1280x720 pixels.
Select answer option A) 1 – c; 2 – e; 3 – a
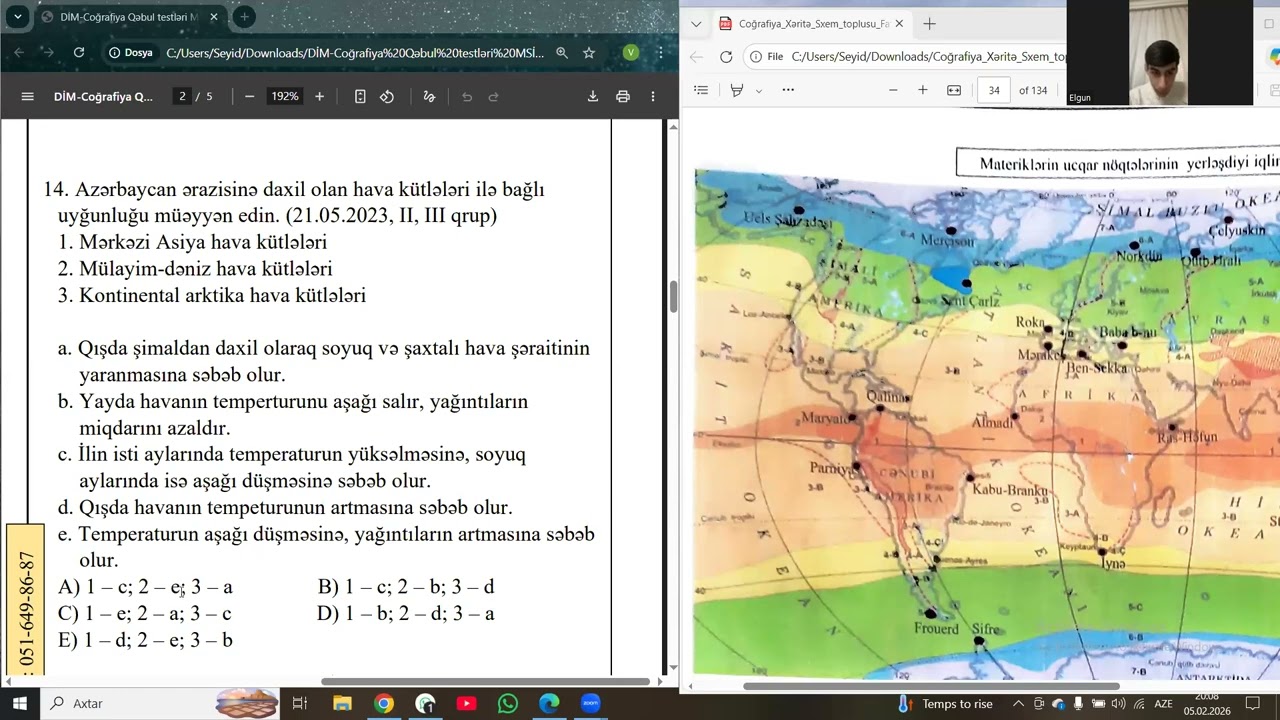145,587
